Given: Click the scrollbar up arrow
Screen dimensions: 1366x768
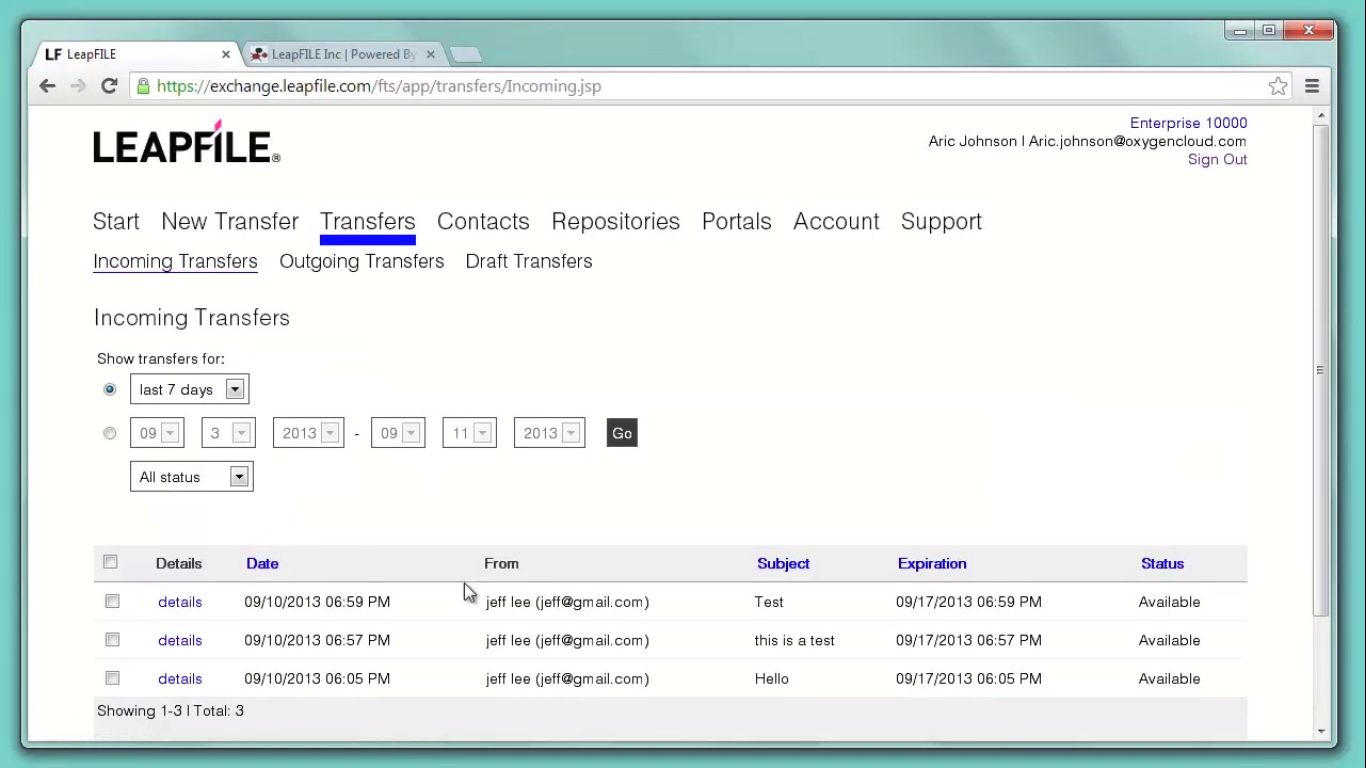Looking at the screenshot, I should tap(1321, 116).
